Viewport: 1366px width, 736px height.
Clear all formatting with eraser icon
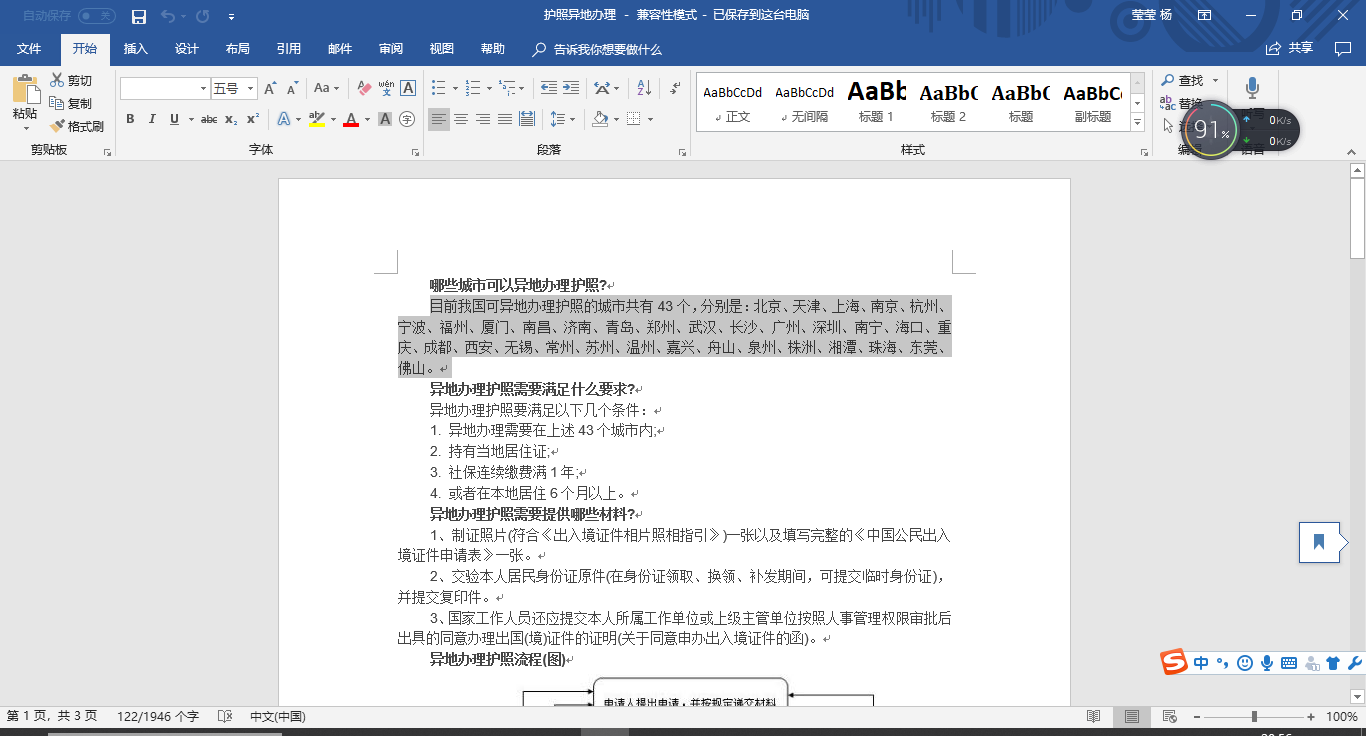(364, 88)
